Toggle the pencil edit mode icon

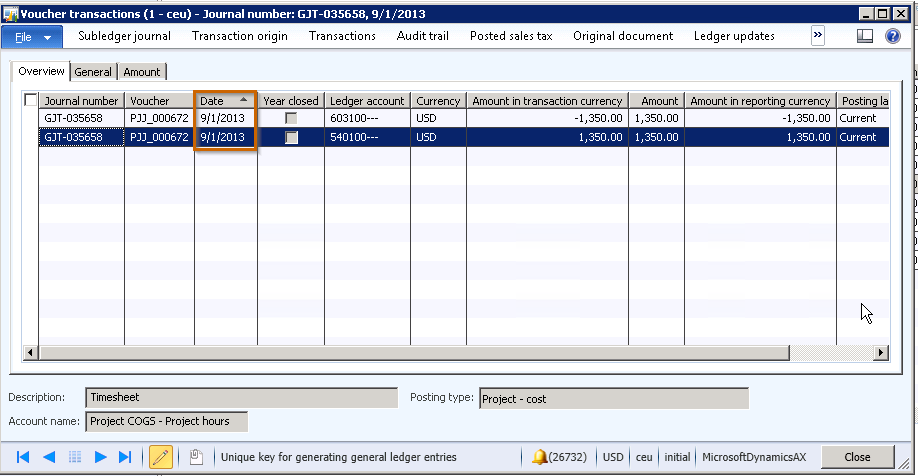[160, 457]
